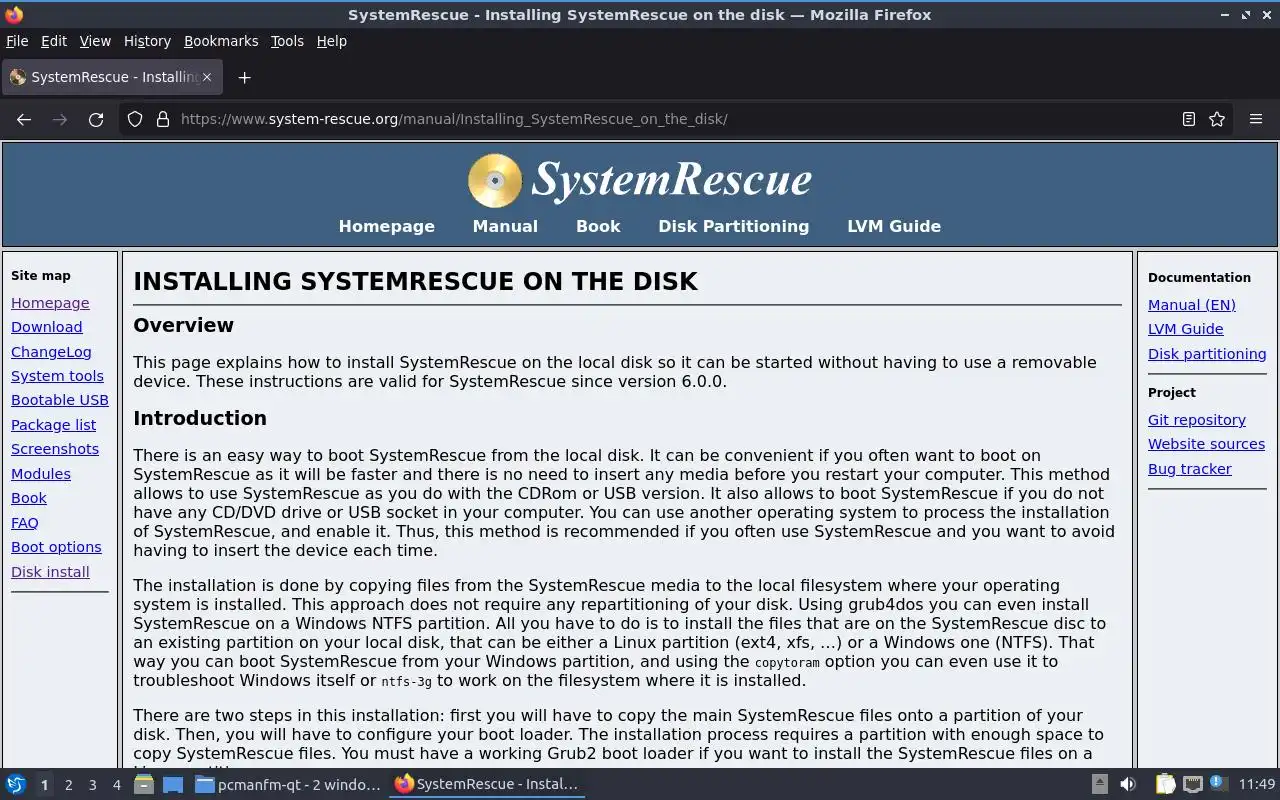Switch to the SystemRescue Firefox taskbar entry
The width and height of the screenshot is (1280, 800).
(x=487, y=785)
